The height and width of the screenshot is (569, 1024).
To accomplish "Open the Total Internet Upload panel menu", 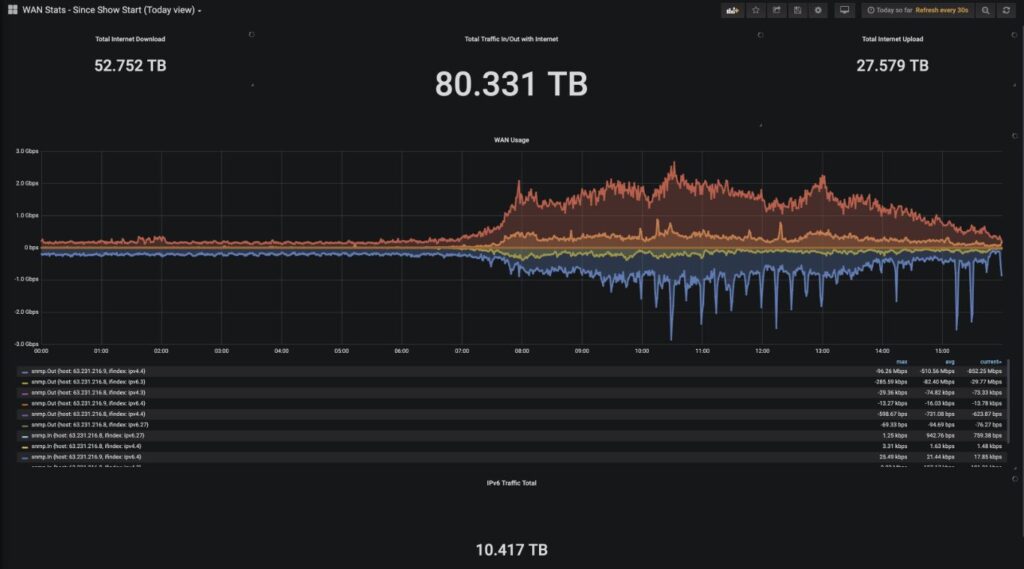I will pos(892,39).
